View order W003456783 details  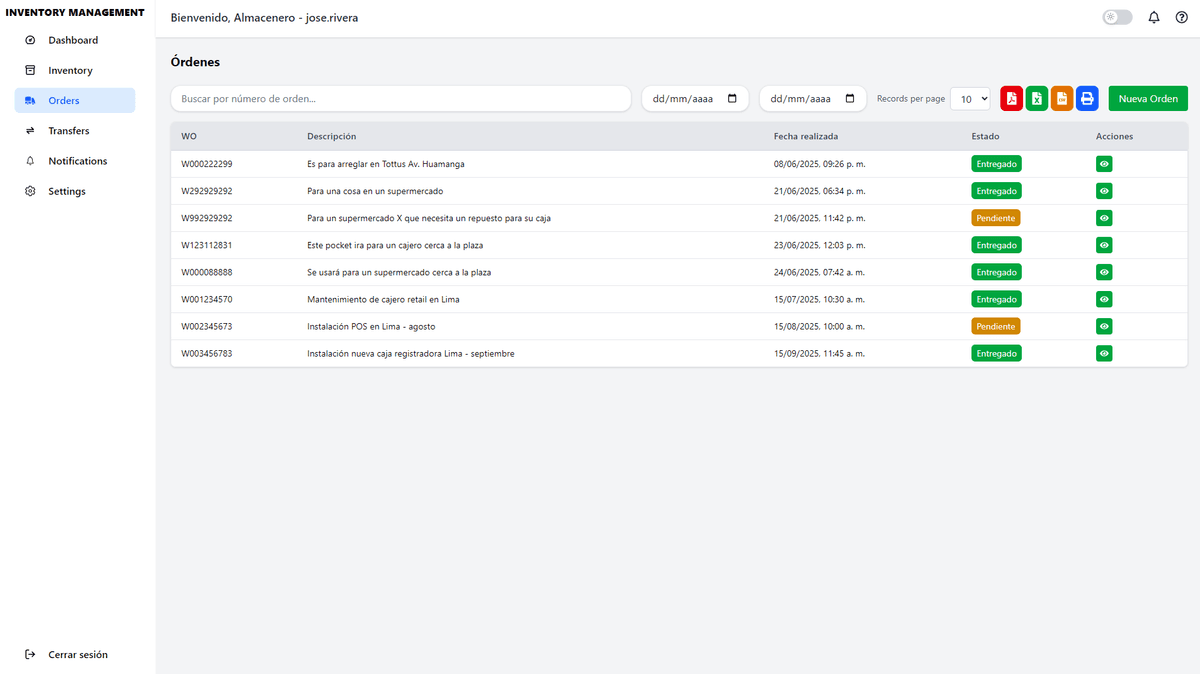(x=1104, y=353)
